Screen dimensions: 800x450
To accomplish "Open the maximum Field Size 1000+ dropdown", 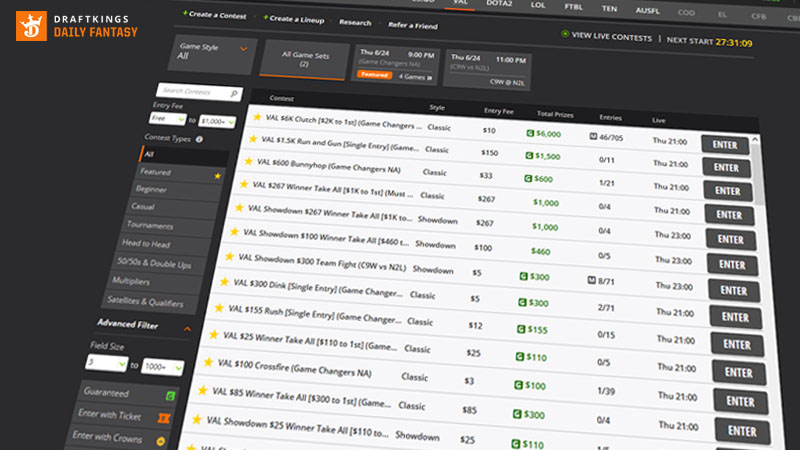I will [x=162, y=367].
